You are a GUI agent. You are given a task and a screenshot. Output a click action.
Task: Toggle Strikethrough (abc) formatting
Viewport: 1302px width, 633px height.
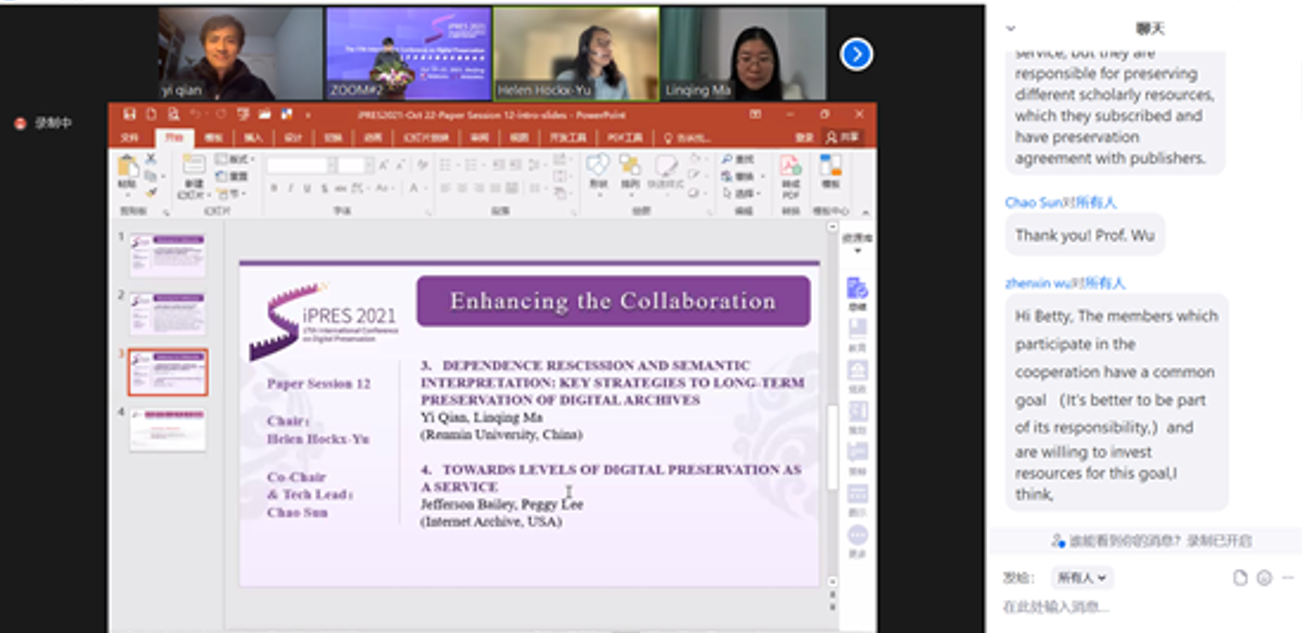coord(341,188)
